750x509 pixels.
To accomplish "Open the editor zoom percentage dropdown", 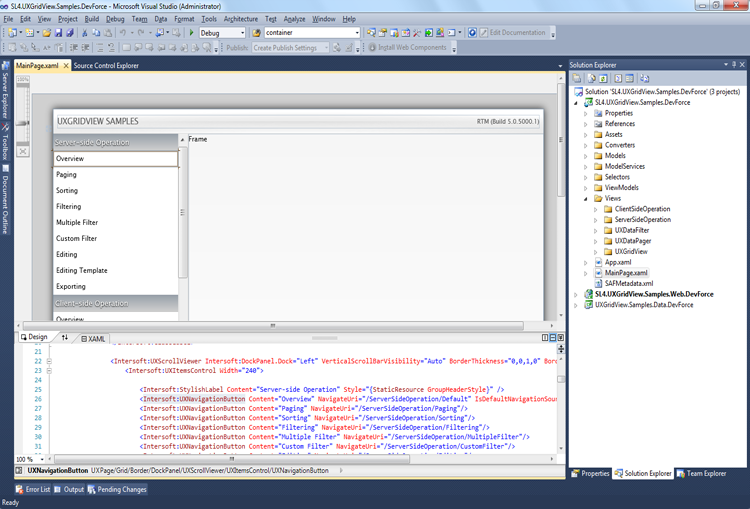I will click(42, 459).
